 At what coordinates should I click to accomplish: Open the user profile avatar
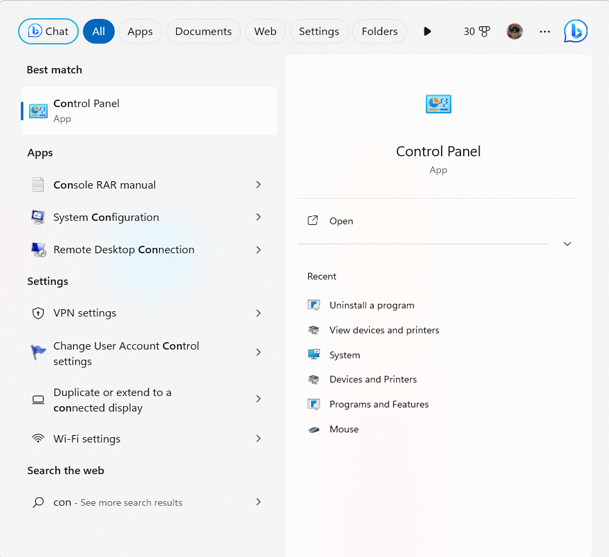[x=515, y=31]
